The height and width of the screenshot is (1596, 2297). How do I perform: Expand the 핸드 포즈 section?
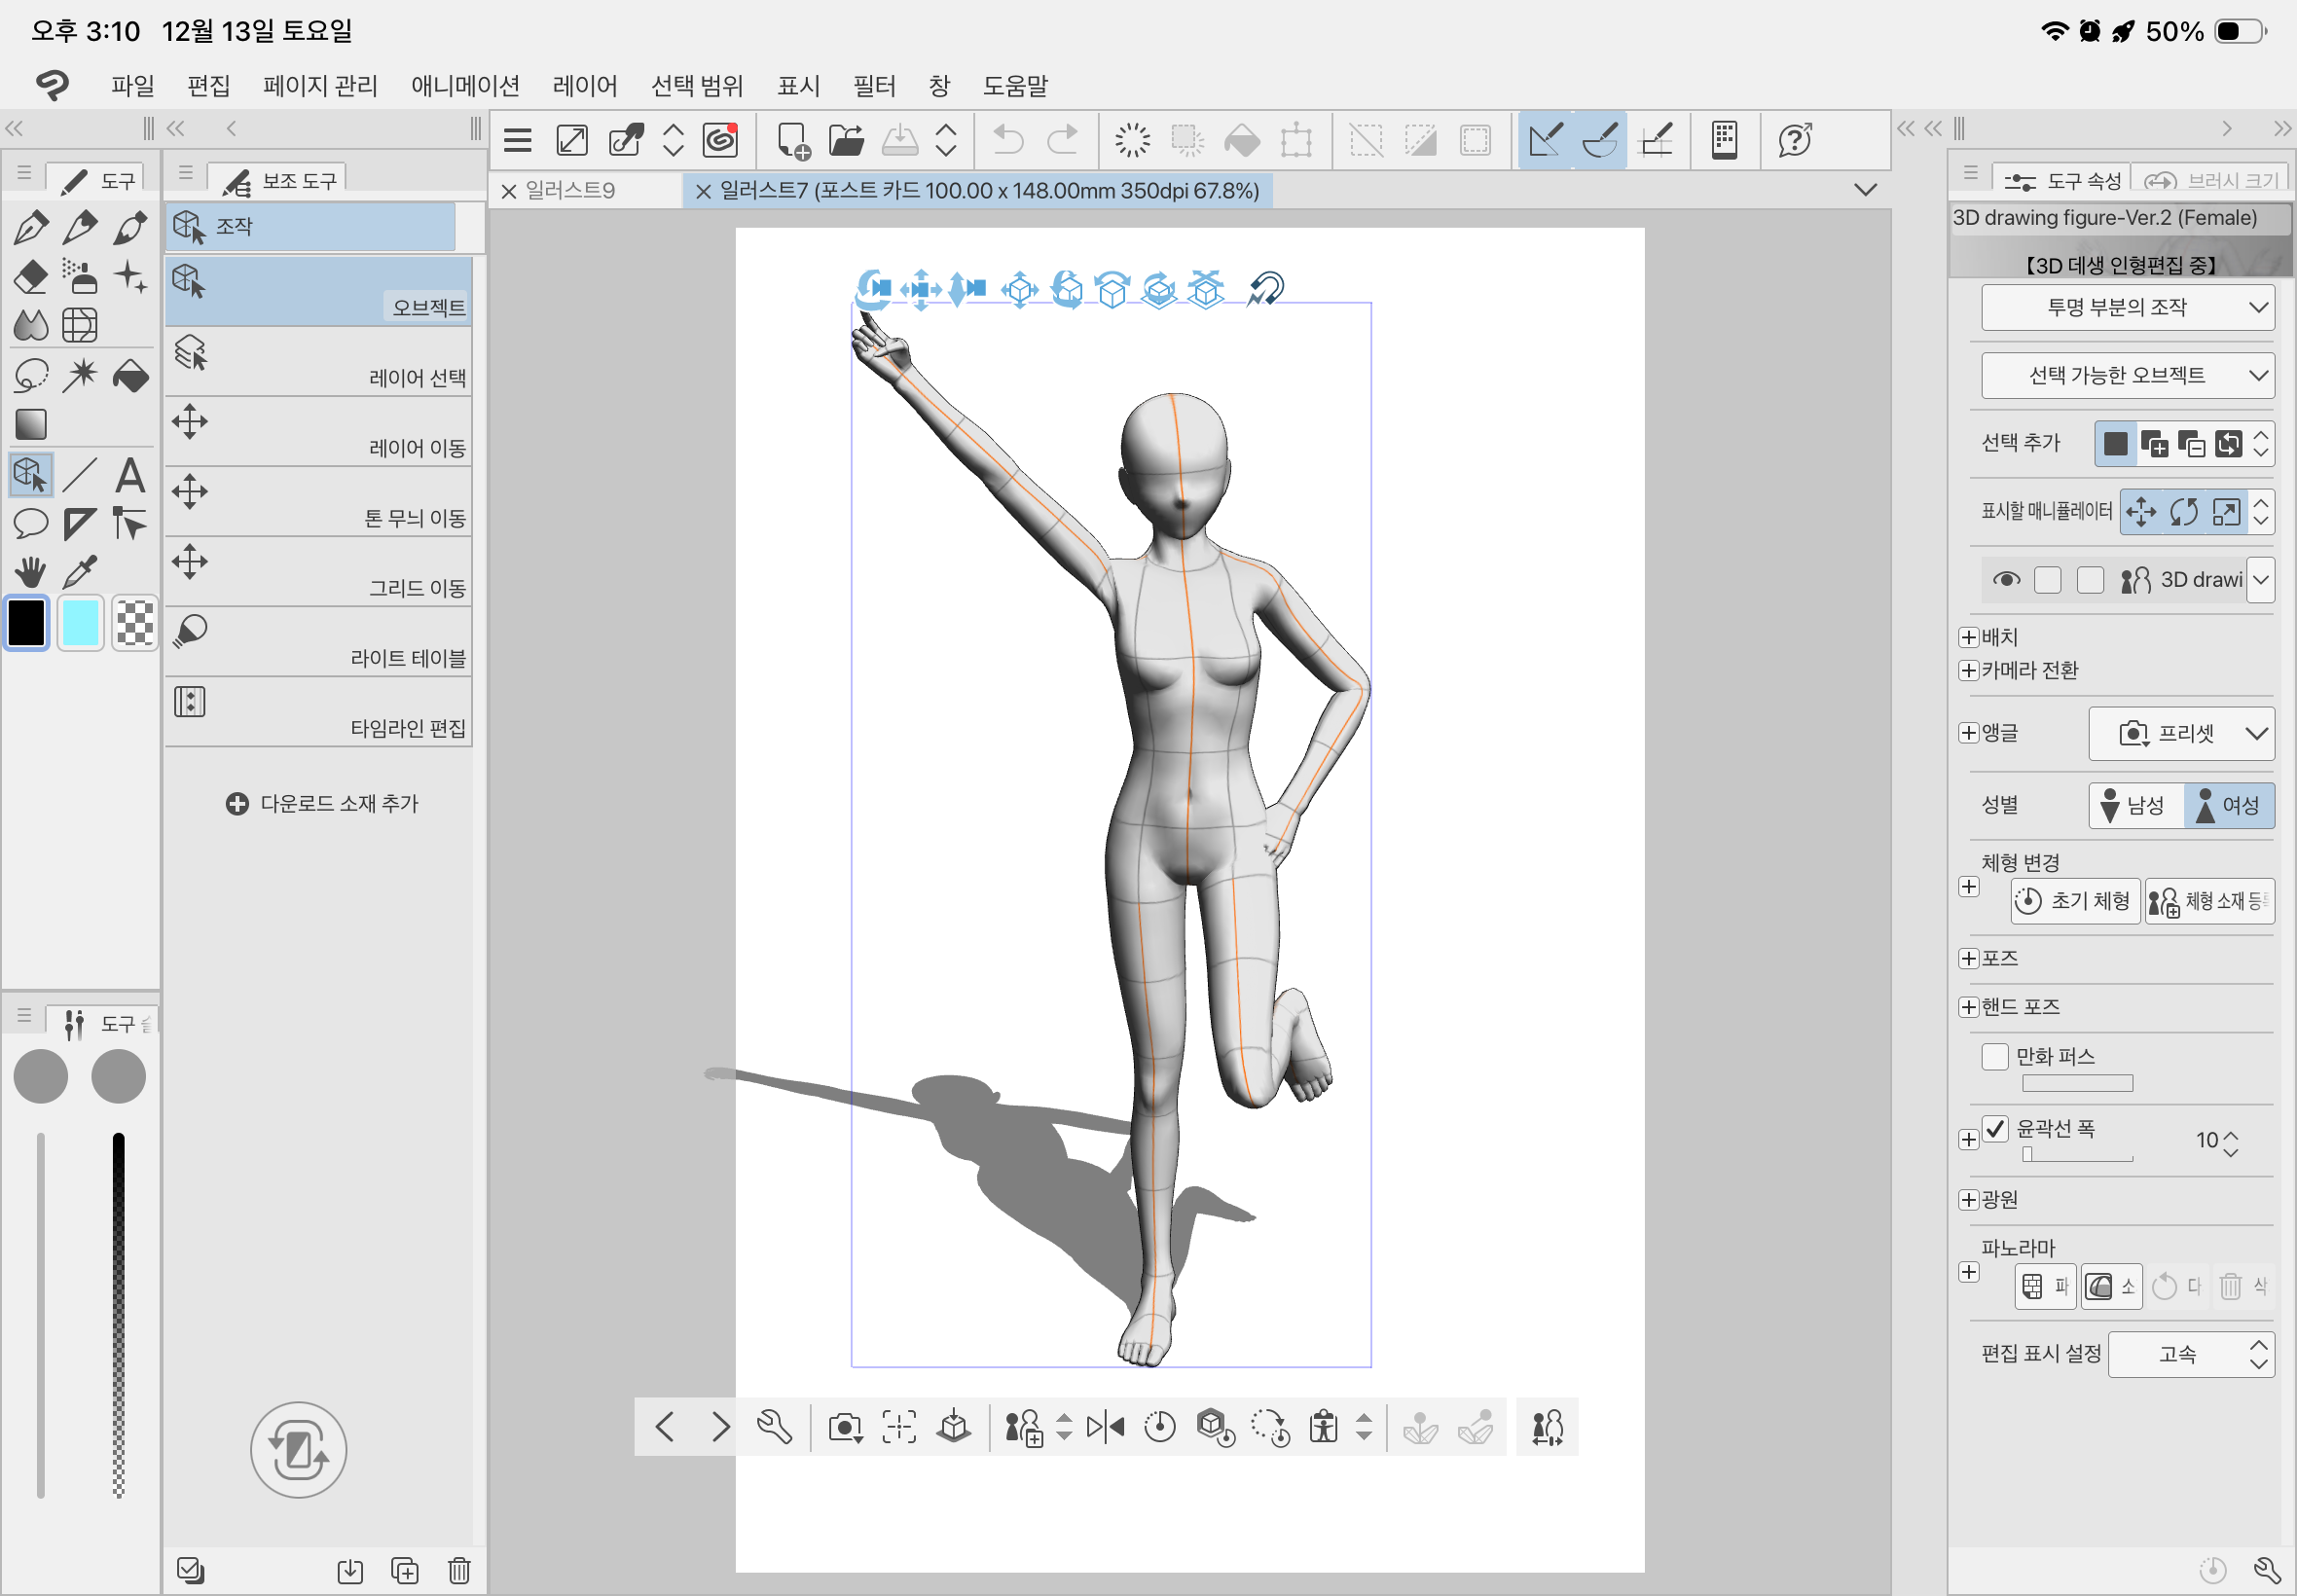pyautogui.click(x=1968, y=1007)
